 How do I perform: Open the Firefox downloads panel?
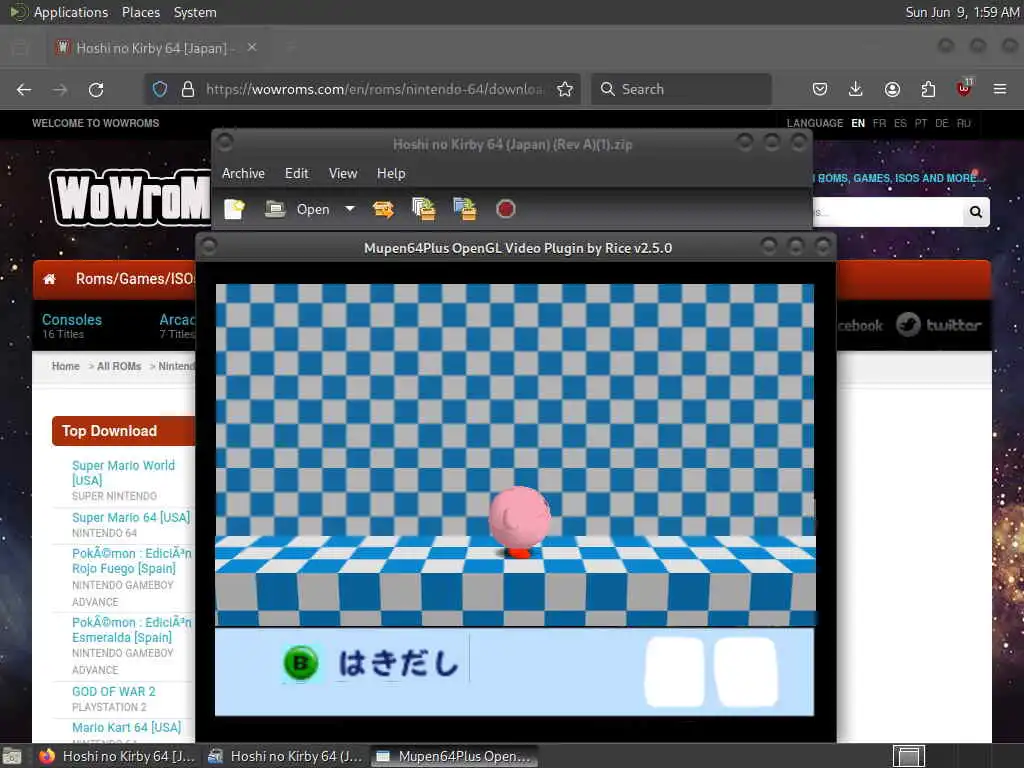[856, 89]
